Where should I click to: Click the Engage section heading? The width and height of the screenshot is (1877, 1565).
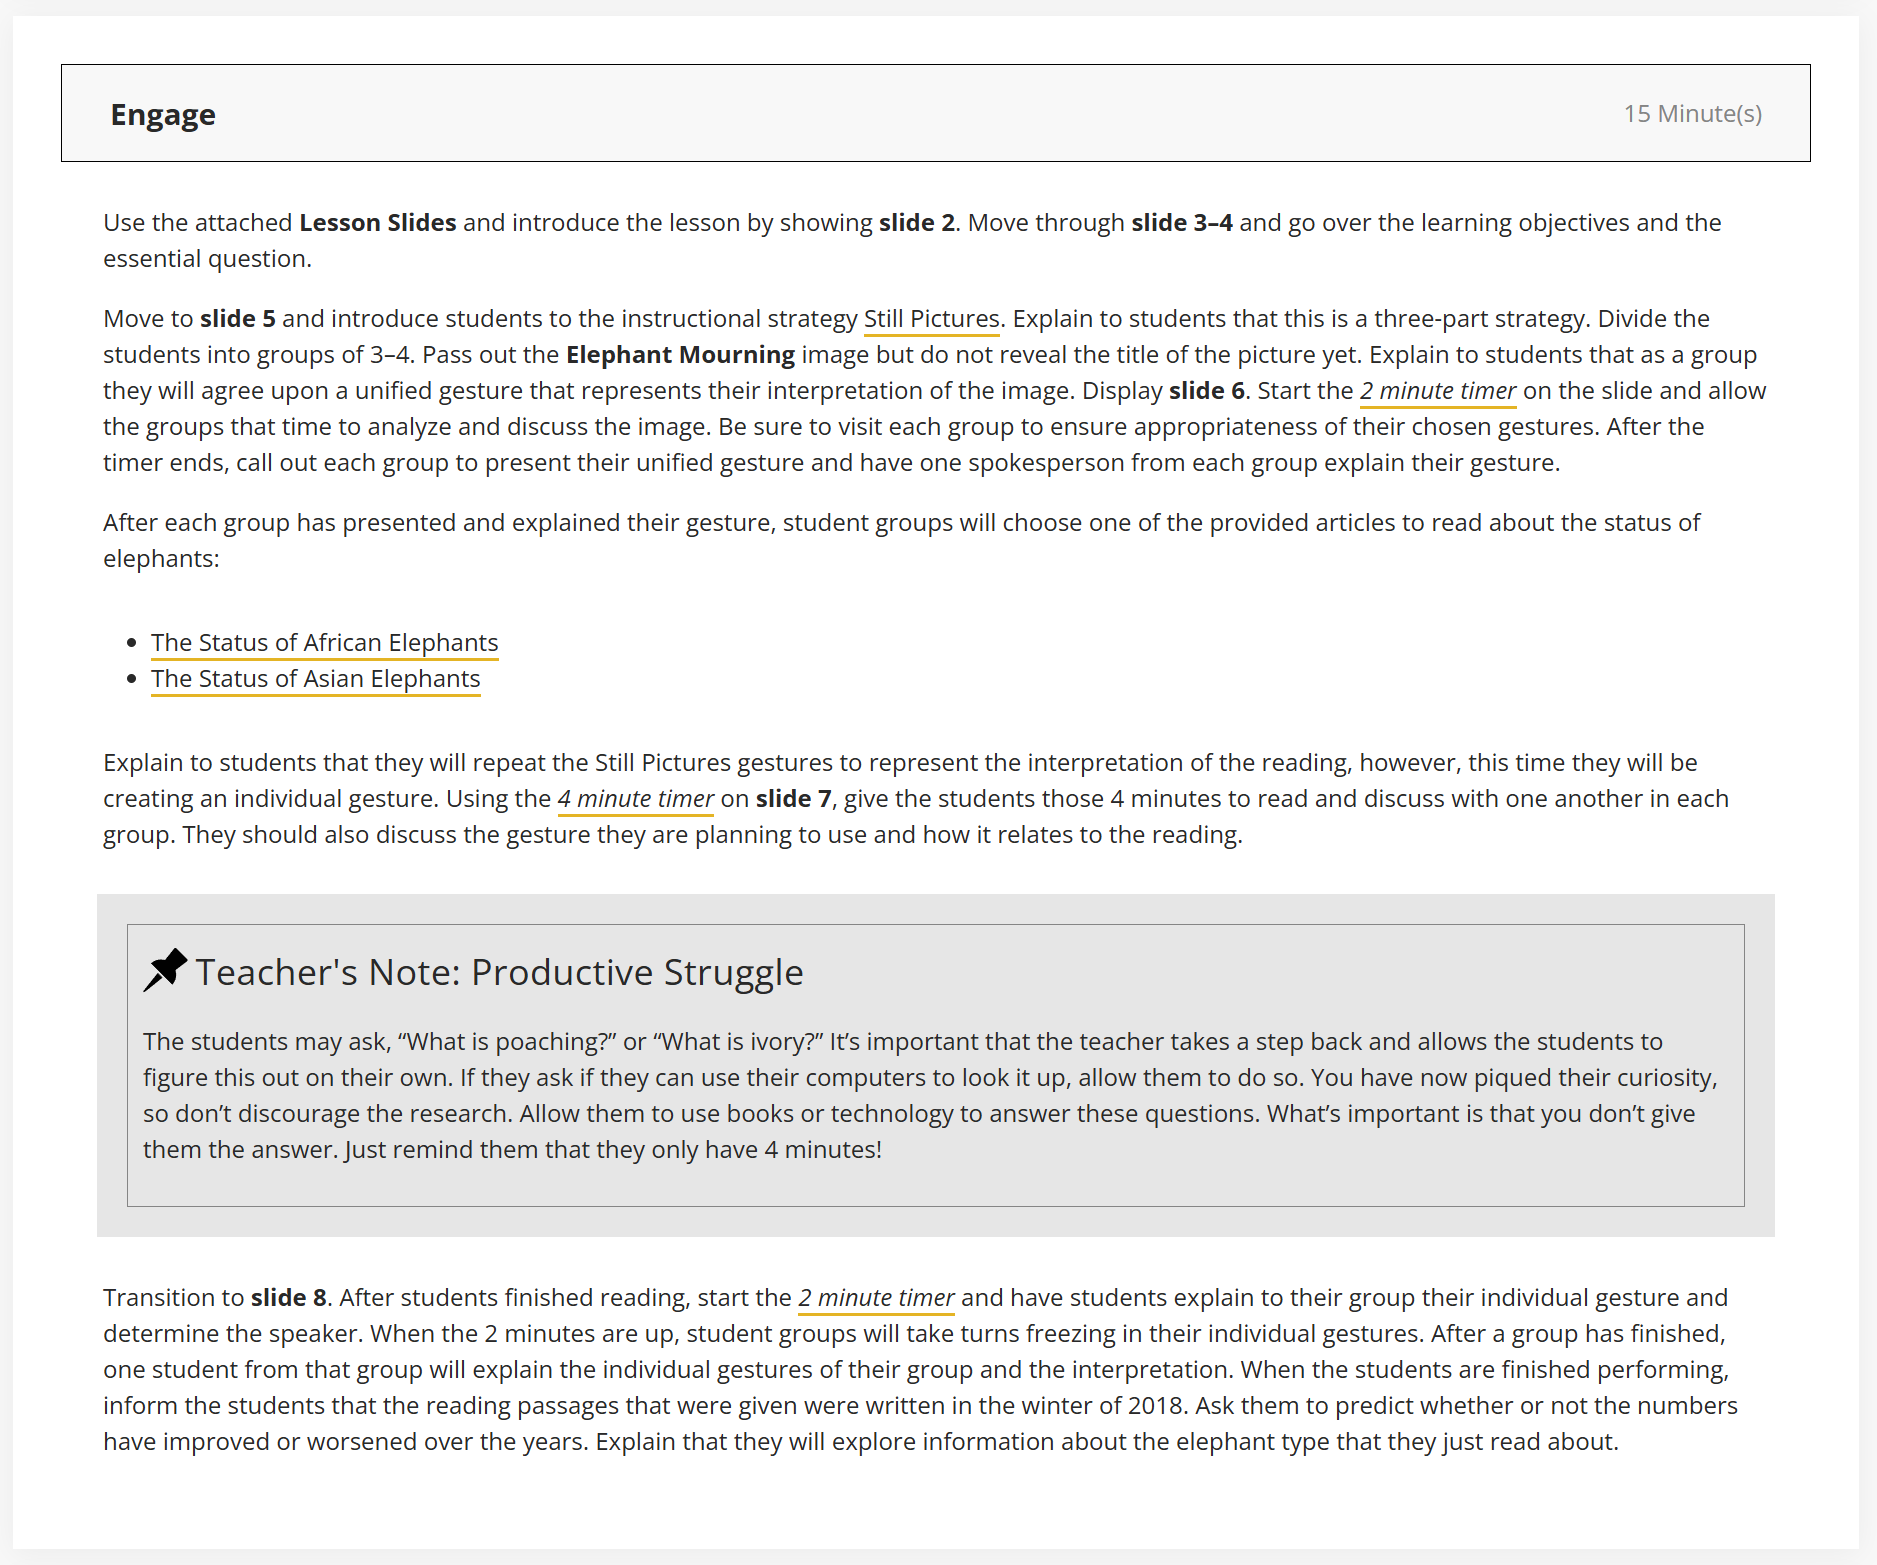[163, 115]
